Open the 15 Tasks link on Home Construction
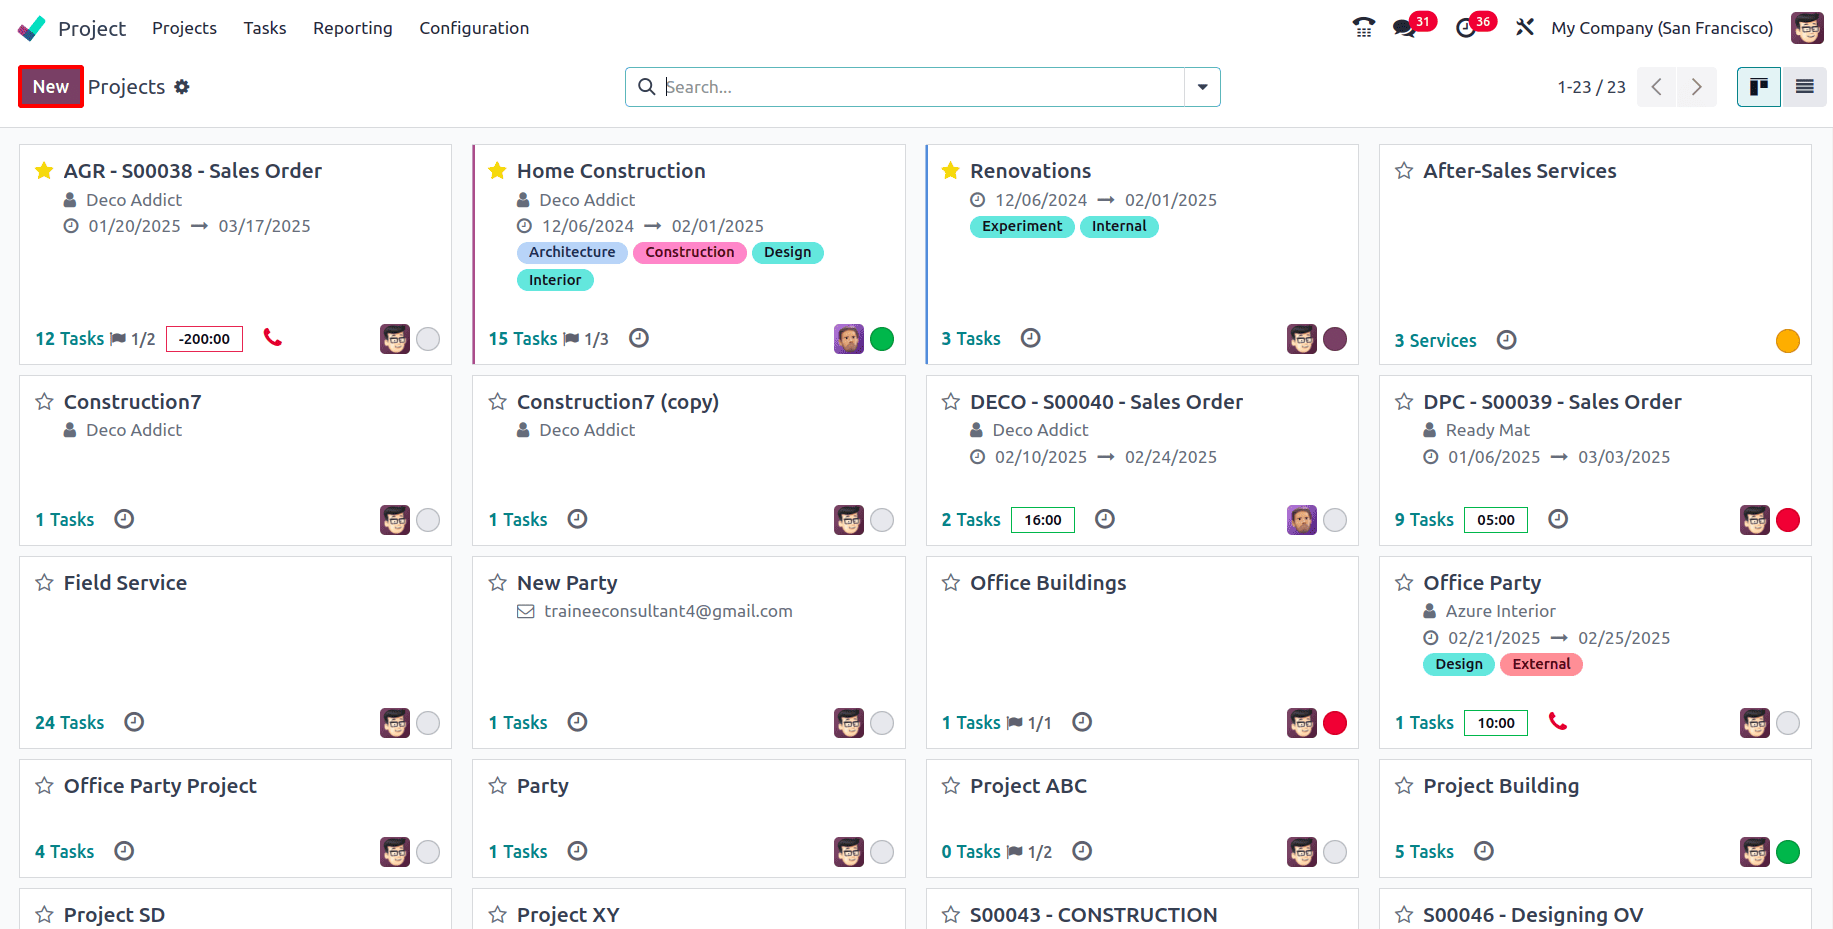 [522, 339]
